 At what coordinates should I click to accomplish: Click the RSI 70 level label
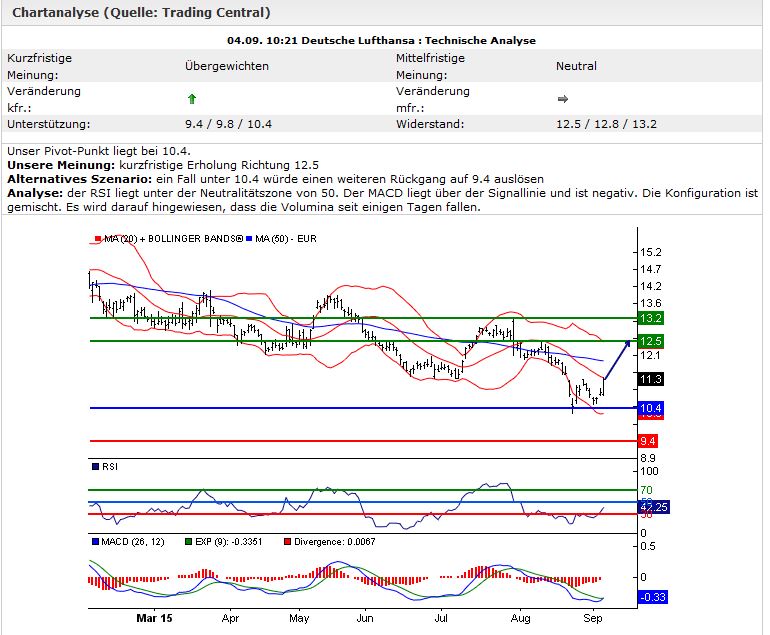(x=646, y=490)
